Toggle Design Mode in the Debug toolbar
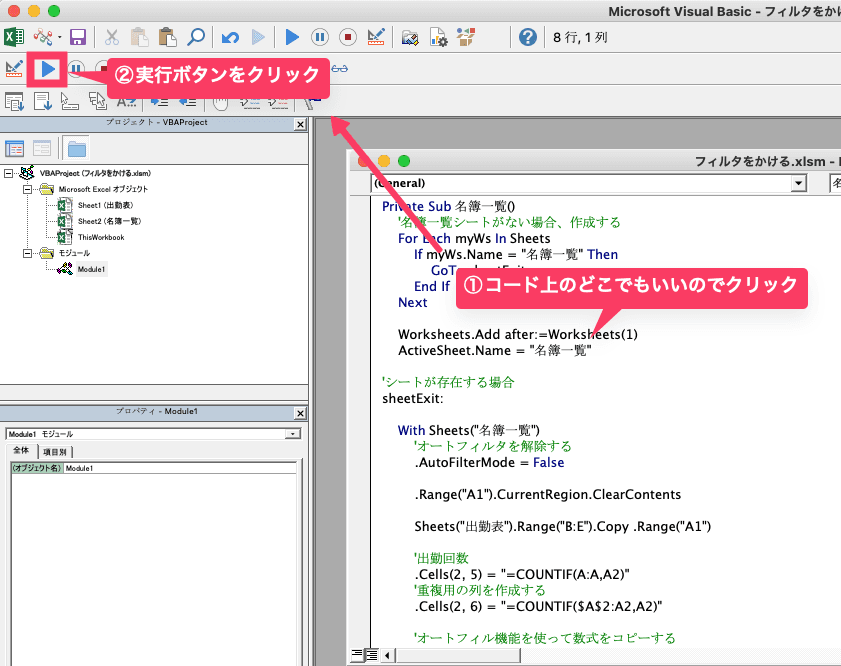 (x=14, y=69)
